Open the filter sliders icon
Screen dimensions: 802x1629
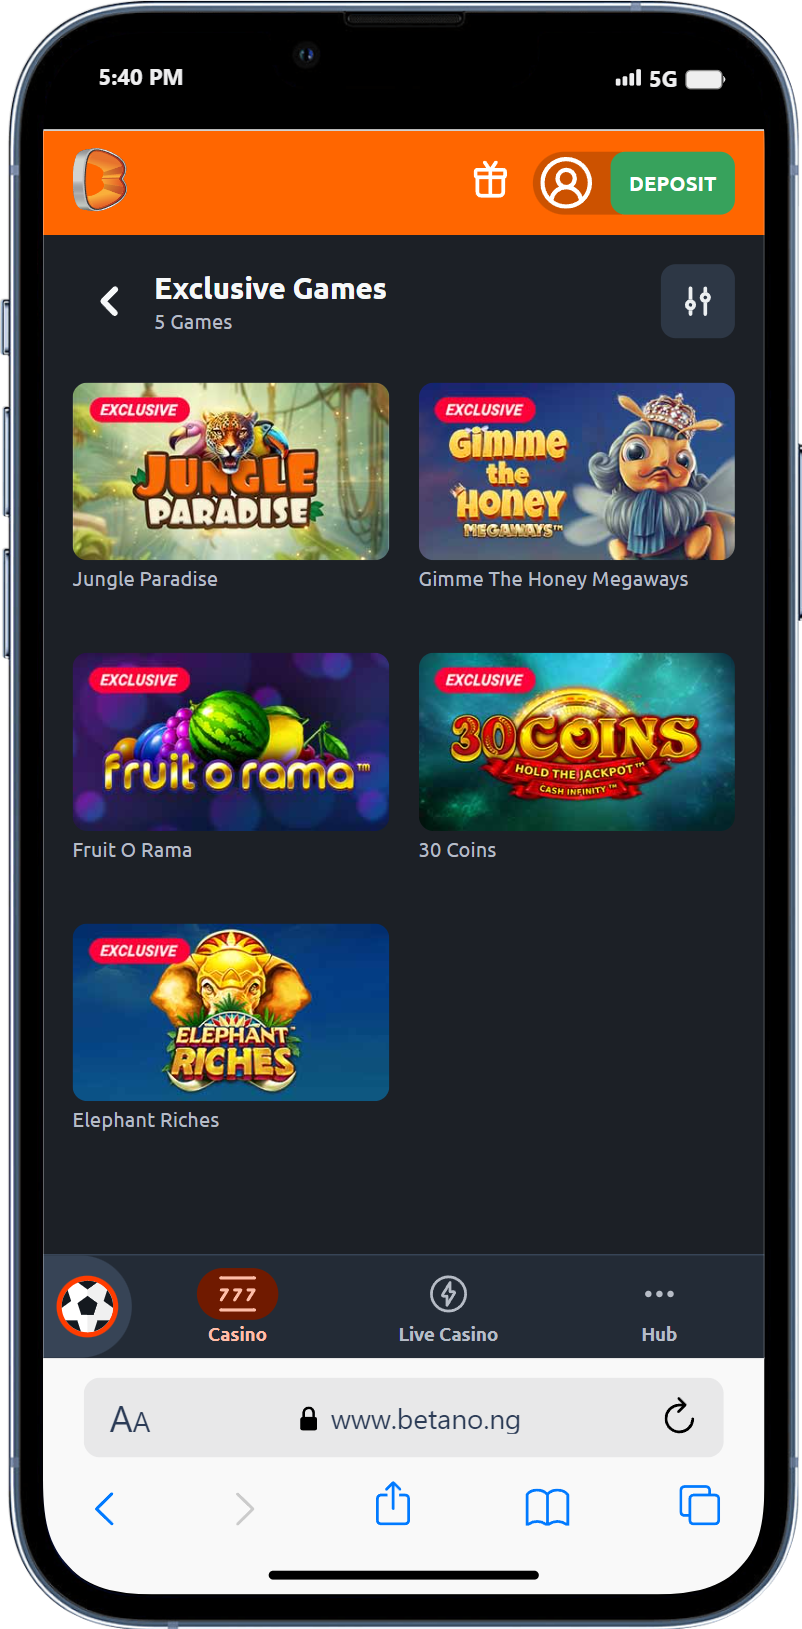(698, 301)
